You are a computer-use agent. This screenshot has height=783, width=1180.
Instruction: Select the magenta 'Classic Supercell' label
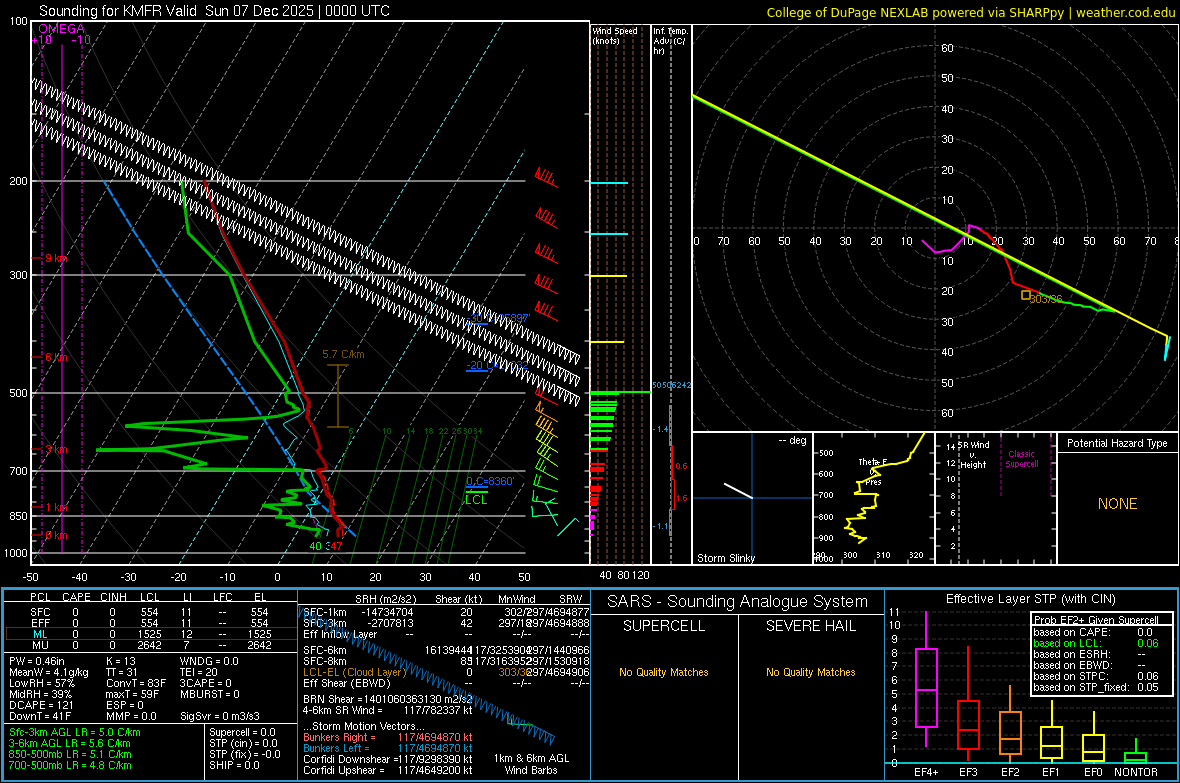tap(1022, 459)
